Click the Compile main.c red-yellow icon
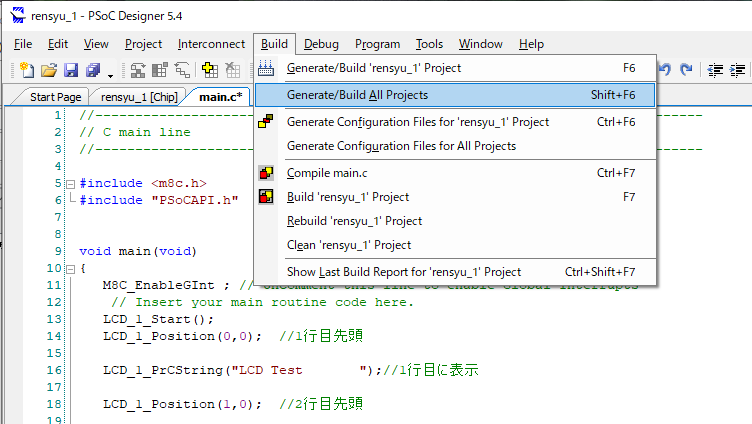The height and width of the screenshot is (424, 752). tap(266, 173)
